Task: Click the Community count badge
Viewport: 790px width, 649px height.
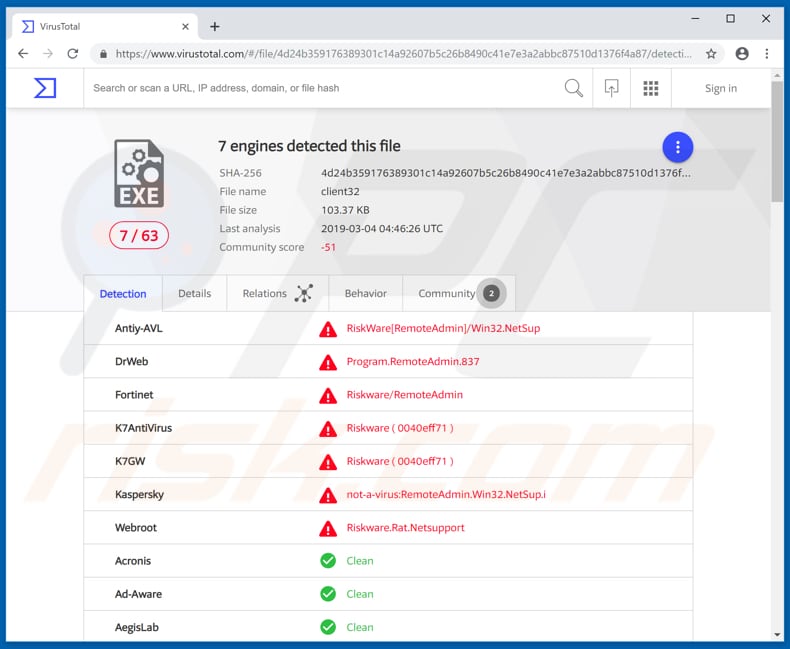Action: pos(491,293)
